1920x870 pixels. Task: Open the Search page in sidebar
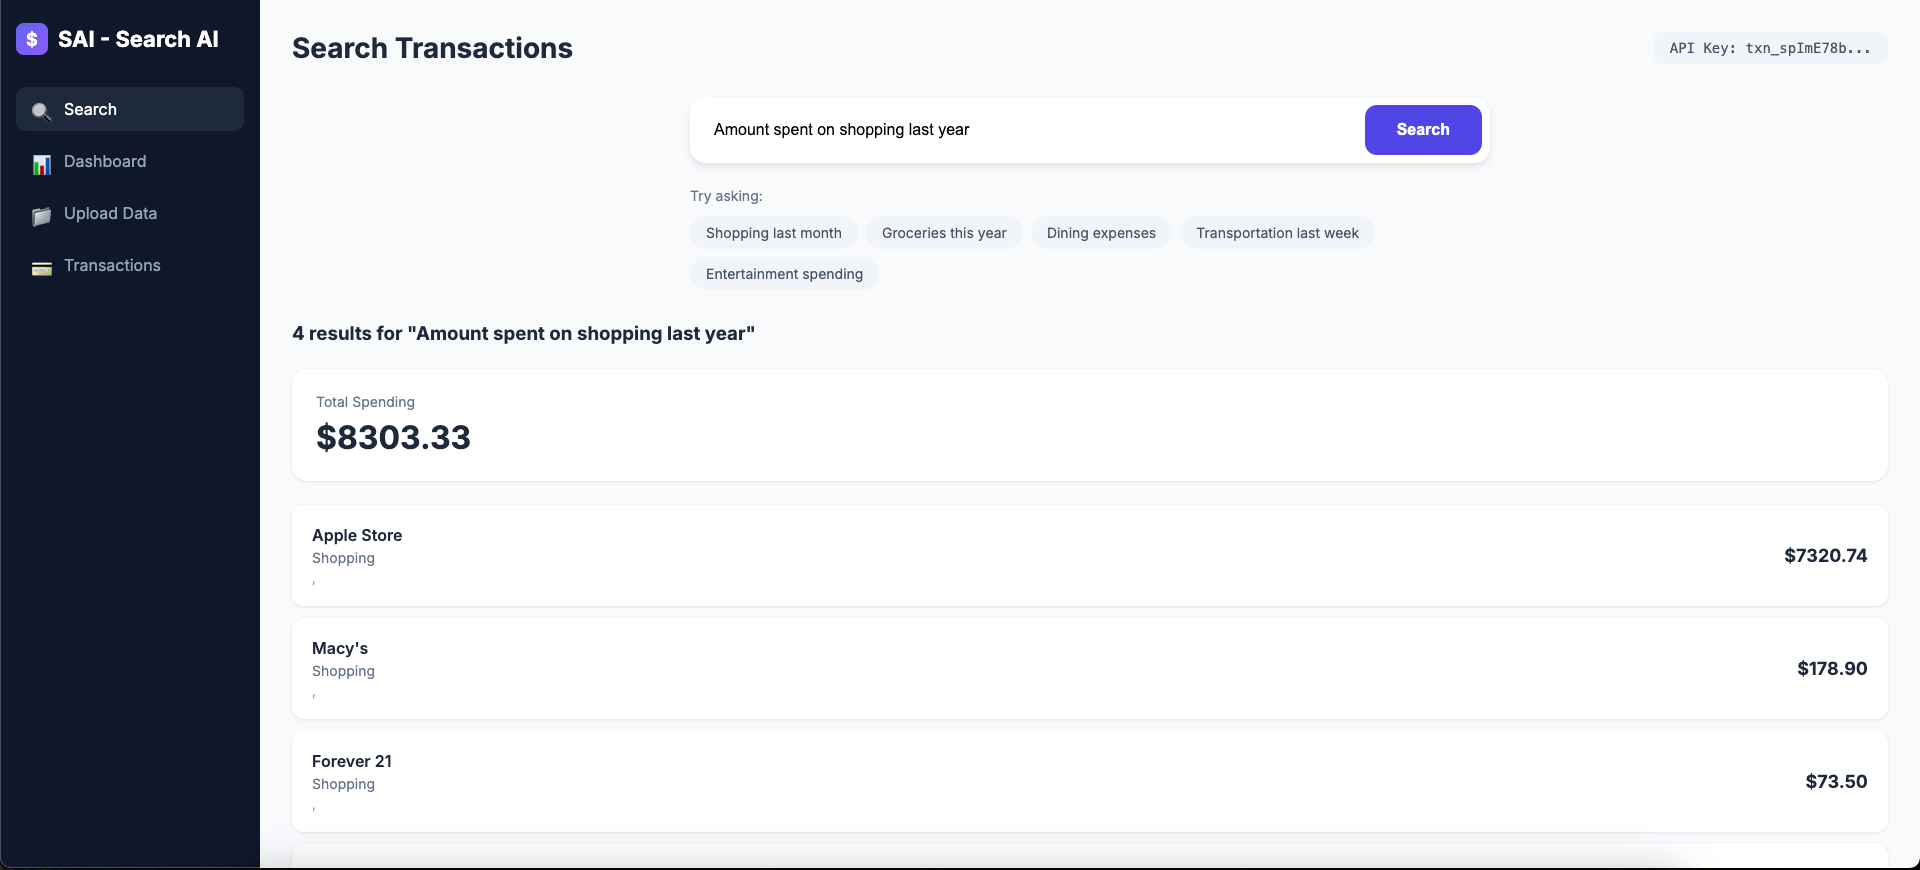point(130,109)
